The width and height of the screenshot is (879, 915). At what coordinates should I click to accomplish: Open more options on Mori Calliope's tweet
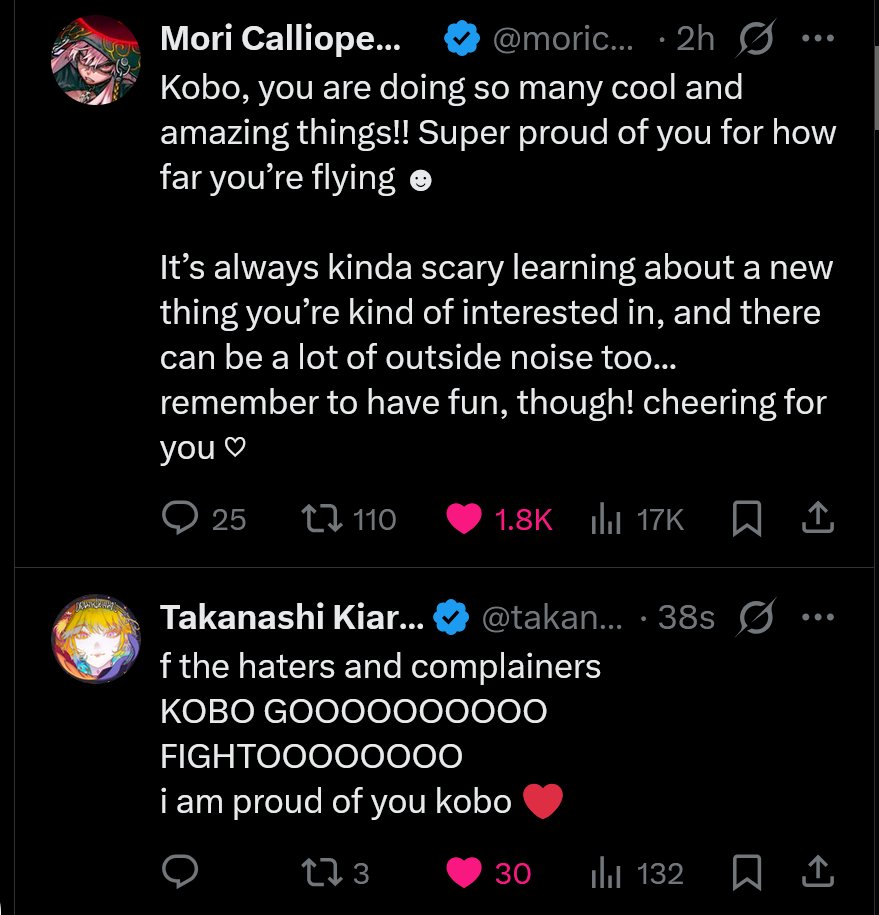pyautogui.click(x=818, y=39)
